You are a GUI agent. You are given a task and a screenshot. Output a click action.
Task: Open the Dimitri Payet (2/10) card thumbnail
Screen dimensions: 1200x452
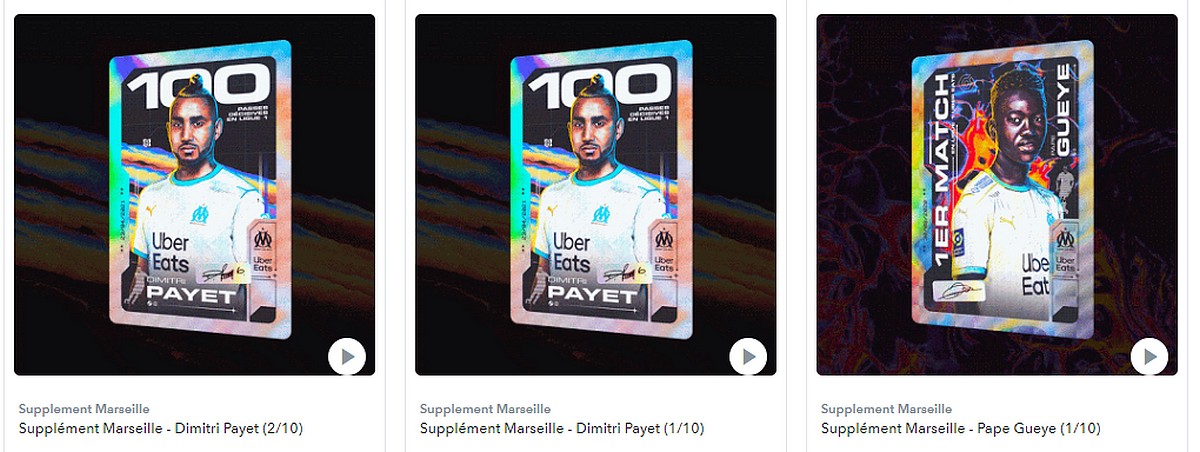195,195
